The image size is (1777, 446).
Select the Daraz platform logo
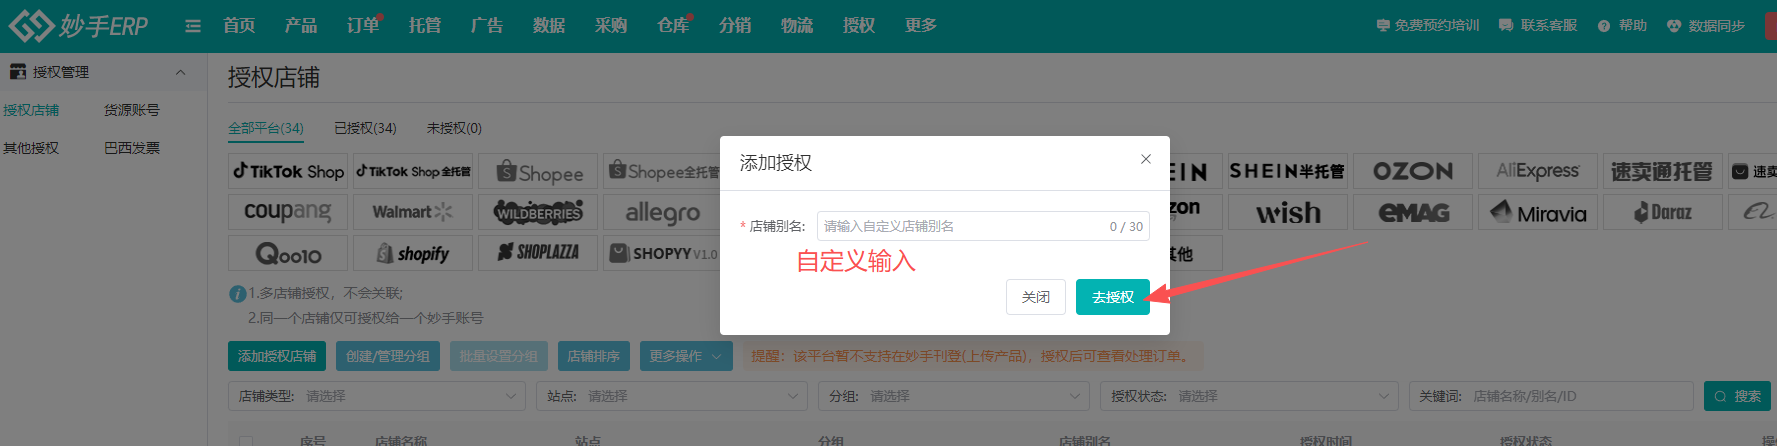(1663, 212)
